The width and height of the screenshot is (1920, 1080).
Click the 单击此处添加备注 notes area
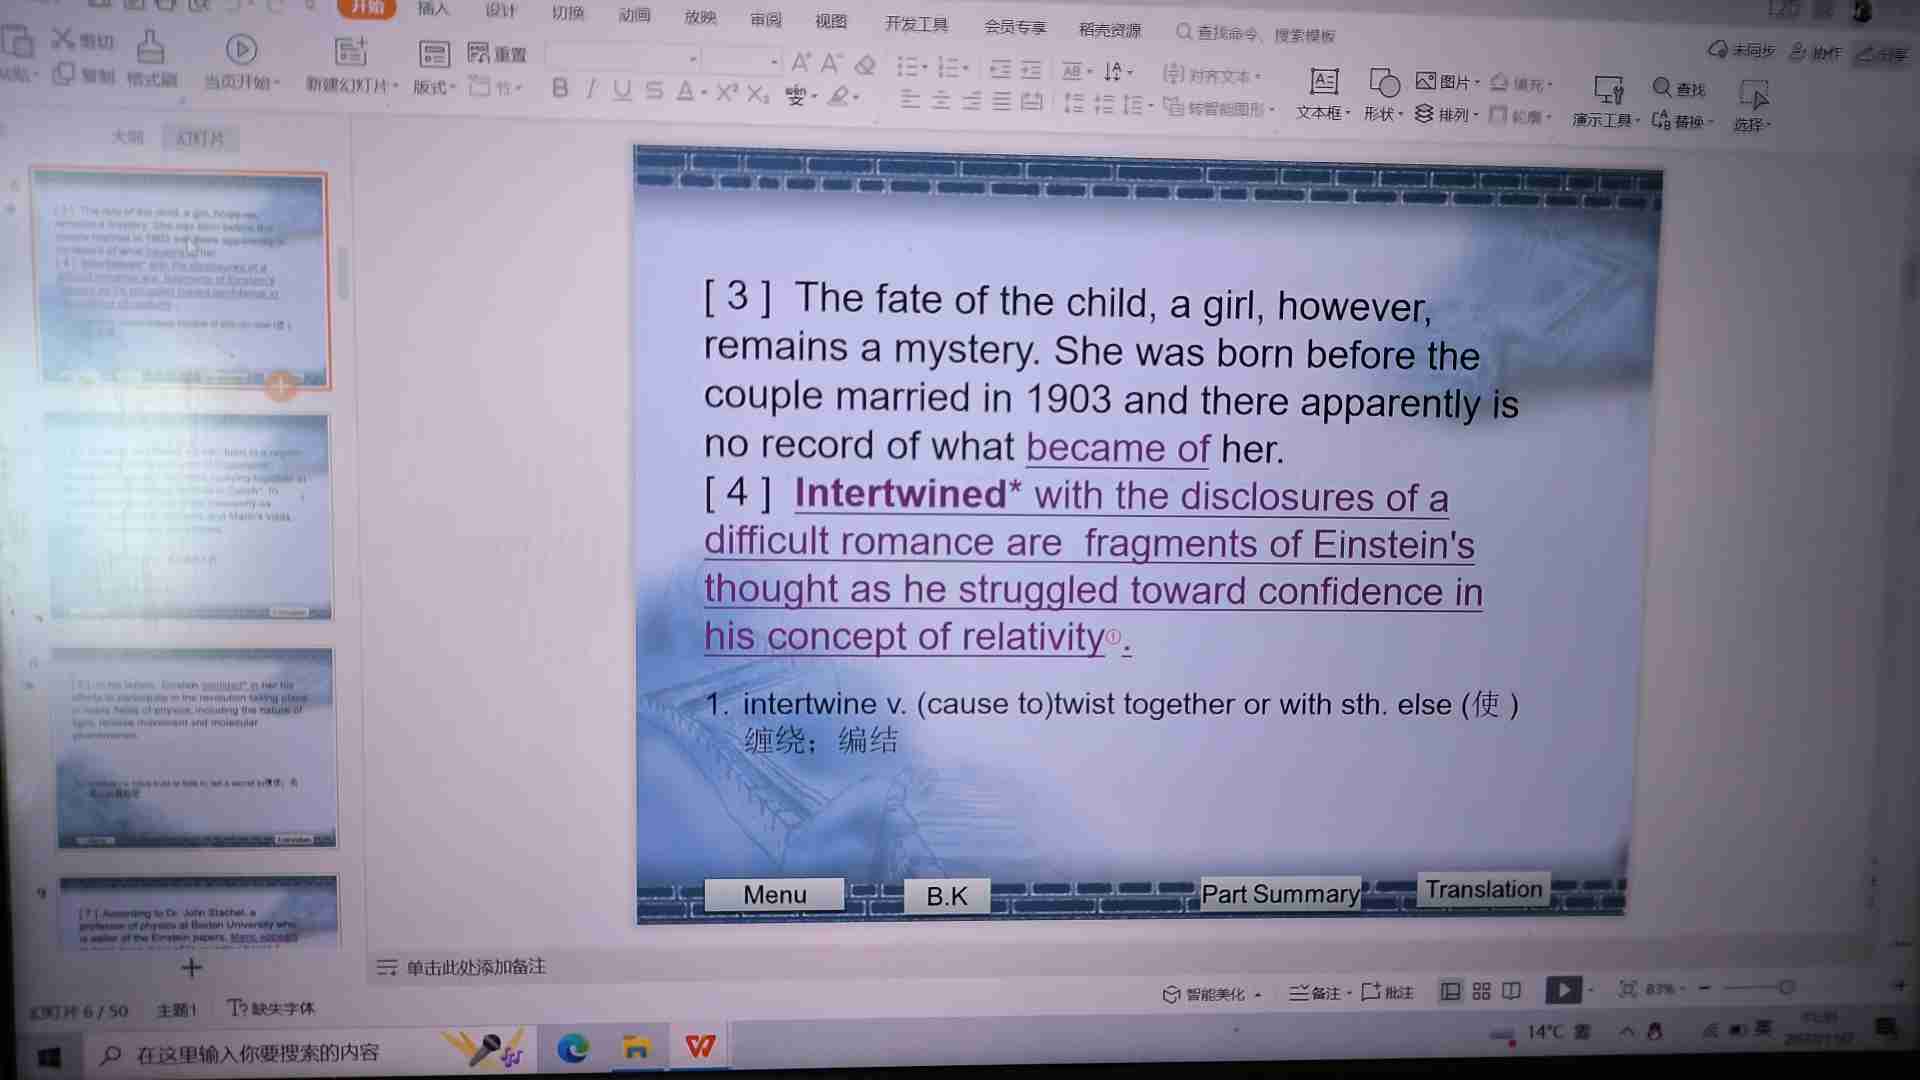click(x=476, y=967)
